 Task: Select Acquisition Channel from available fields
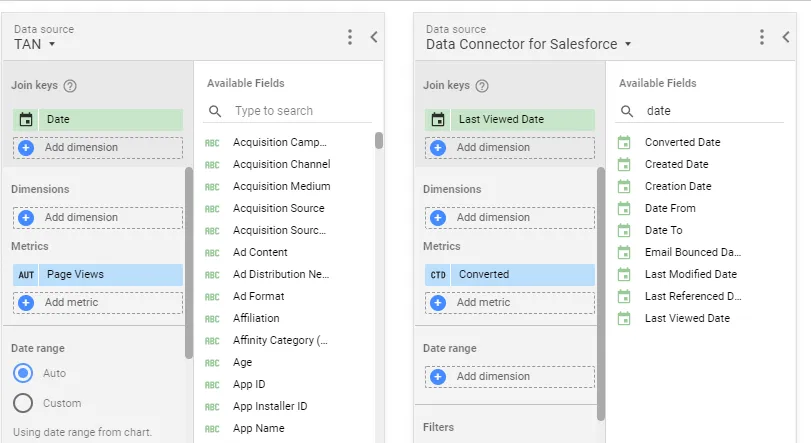click(281, 164)
